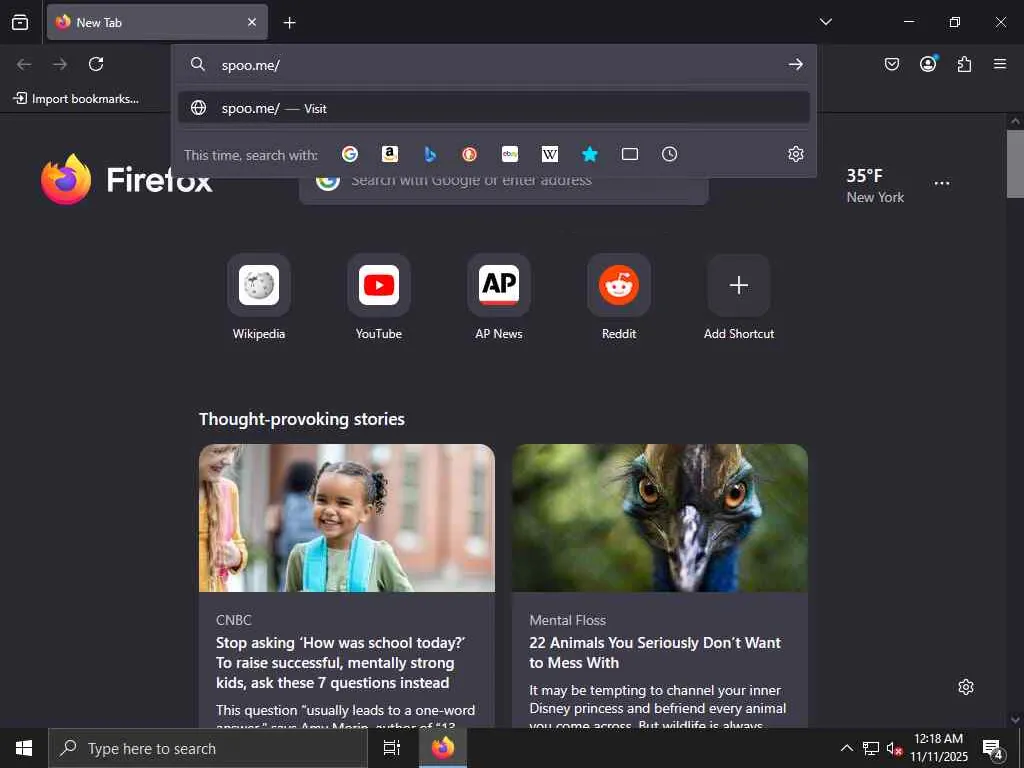Screen dimensions: 1024x768
Task: Search open tabs using the tab icon
Action: (630, 154)
